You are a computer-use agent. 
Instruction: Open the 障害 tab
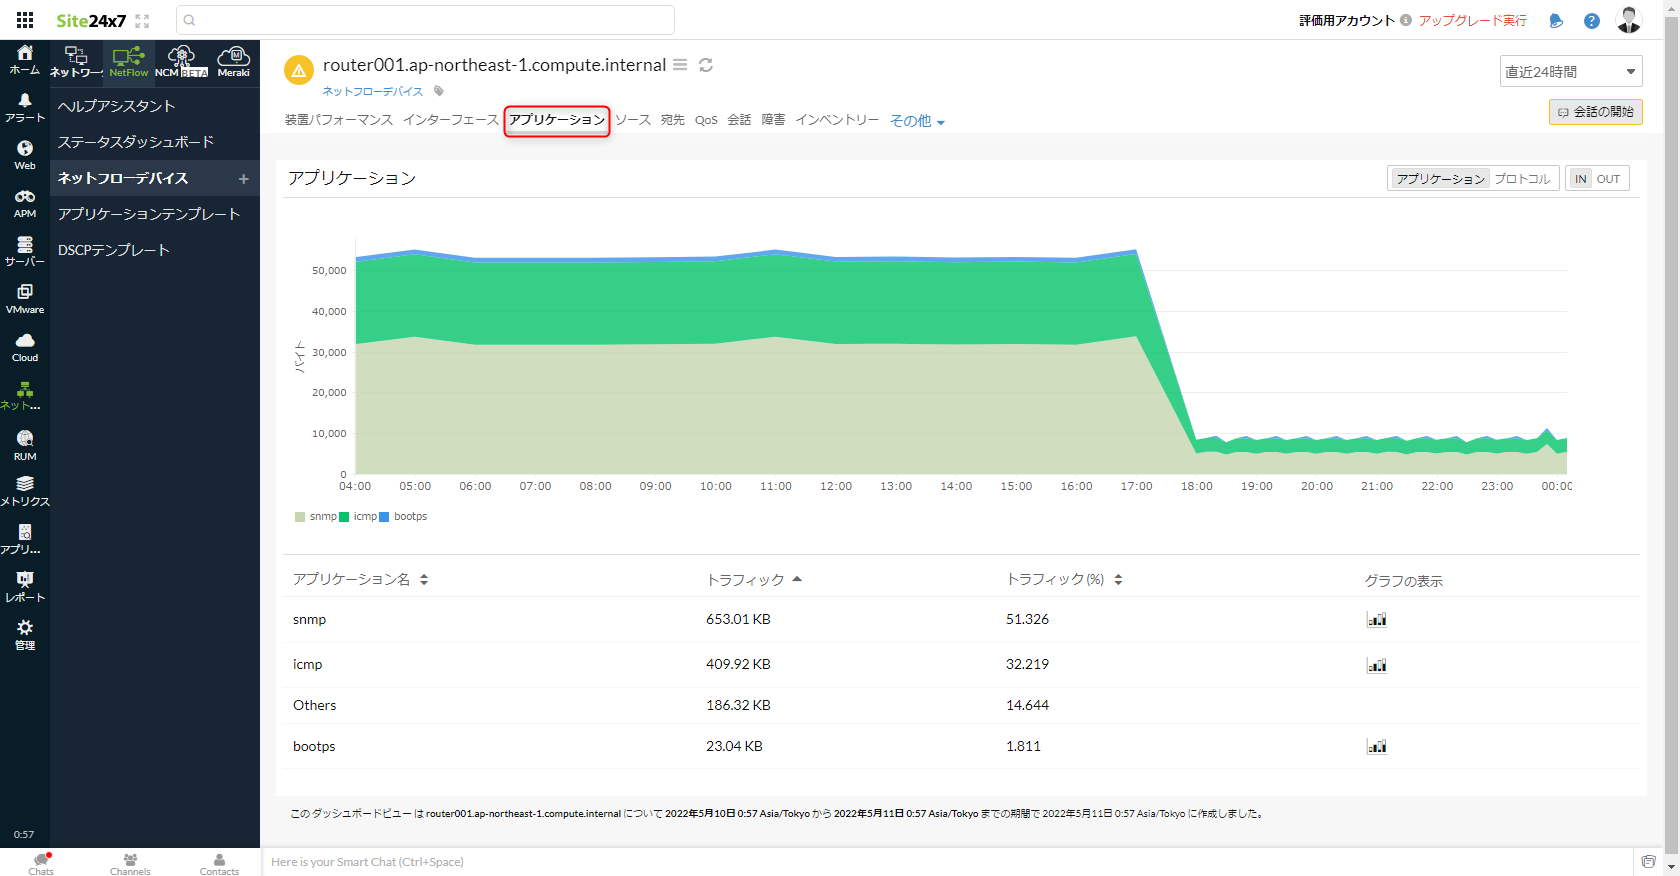tap(773, 120)
